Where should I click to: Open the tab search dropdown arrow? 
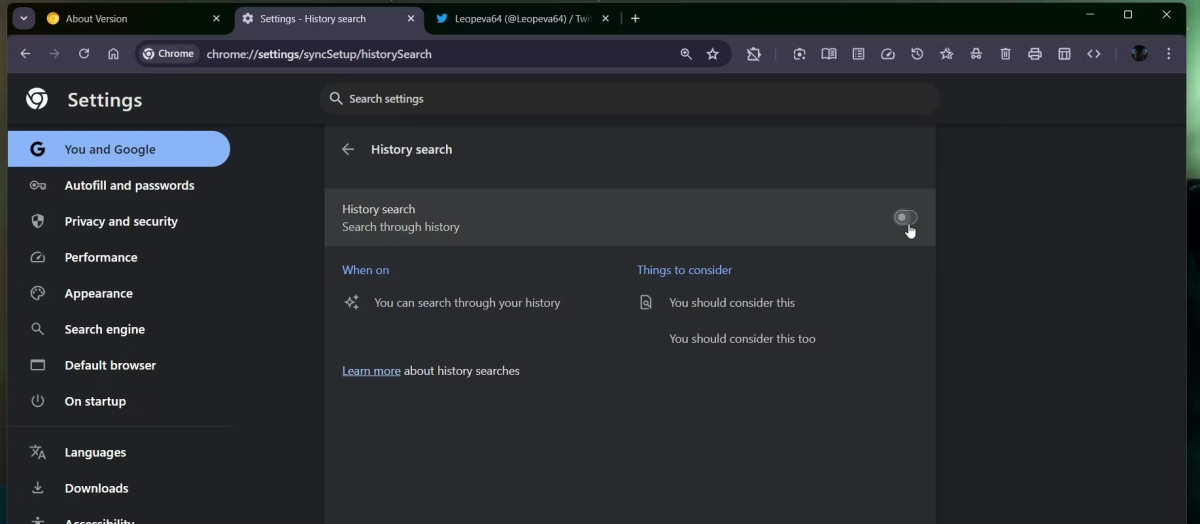click(x=24, y=18)
